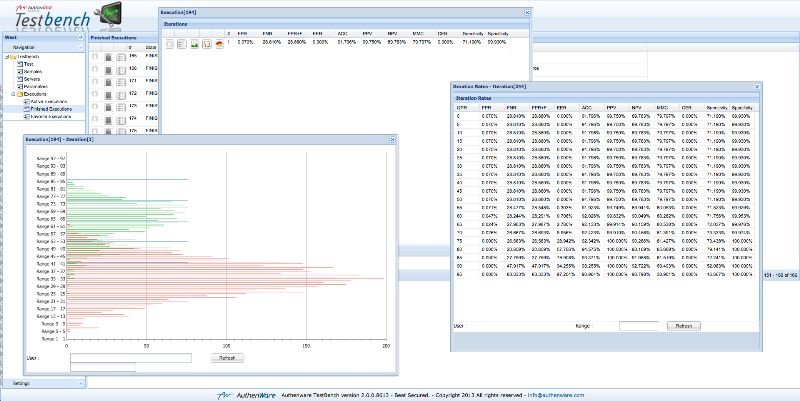Click the list icon in execution row 171

[121, 83]
